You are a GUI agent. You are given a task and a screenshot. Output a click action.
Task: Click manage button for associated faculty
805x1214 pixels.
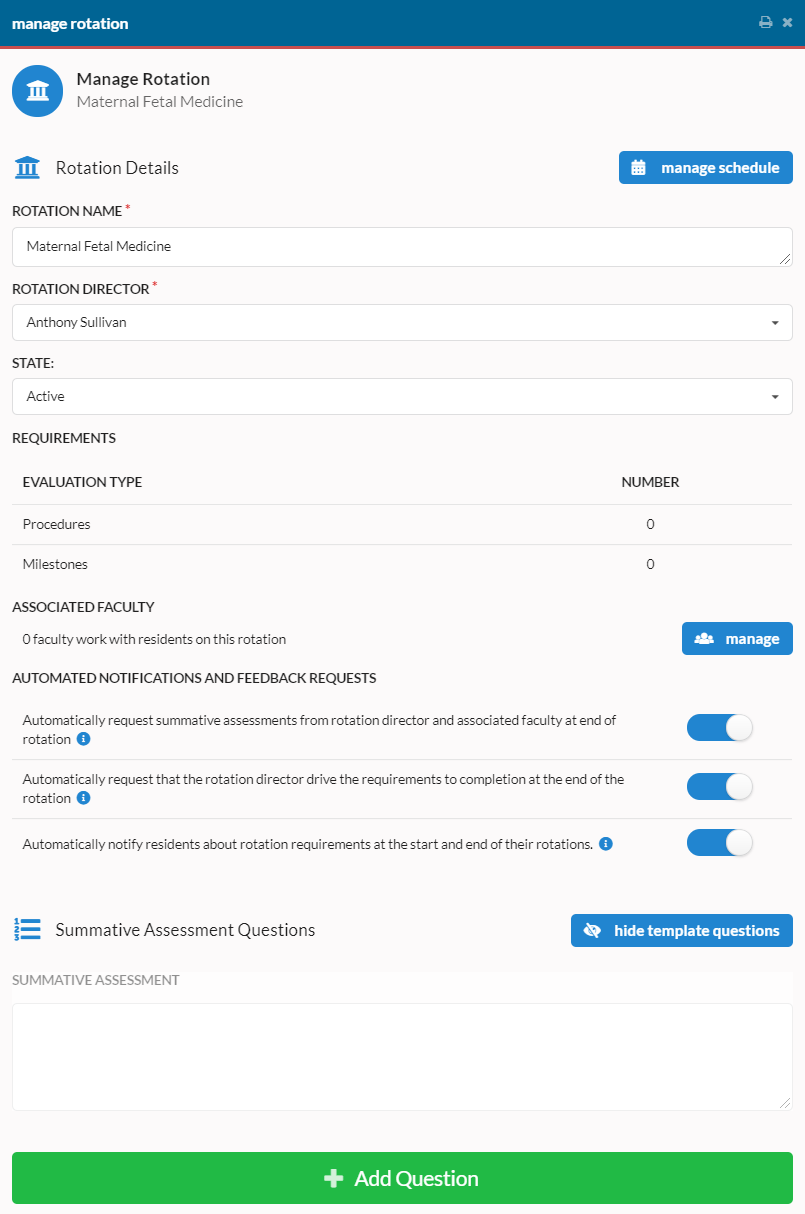pyautogui.click(x=737, y=638)
